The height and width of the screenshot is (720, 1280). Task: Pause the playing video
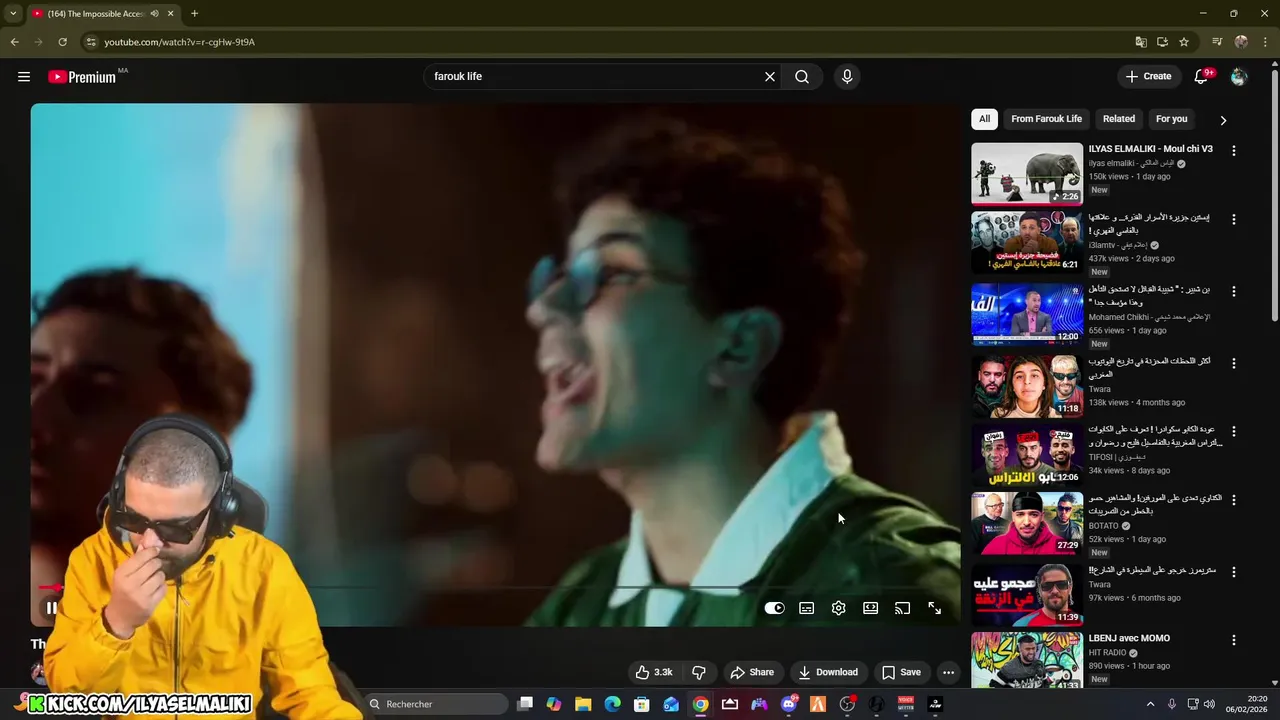51,608
